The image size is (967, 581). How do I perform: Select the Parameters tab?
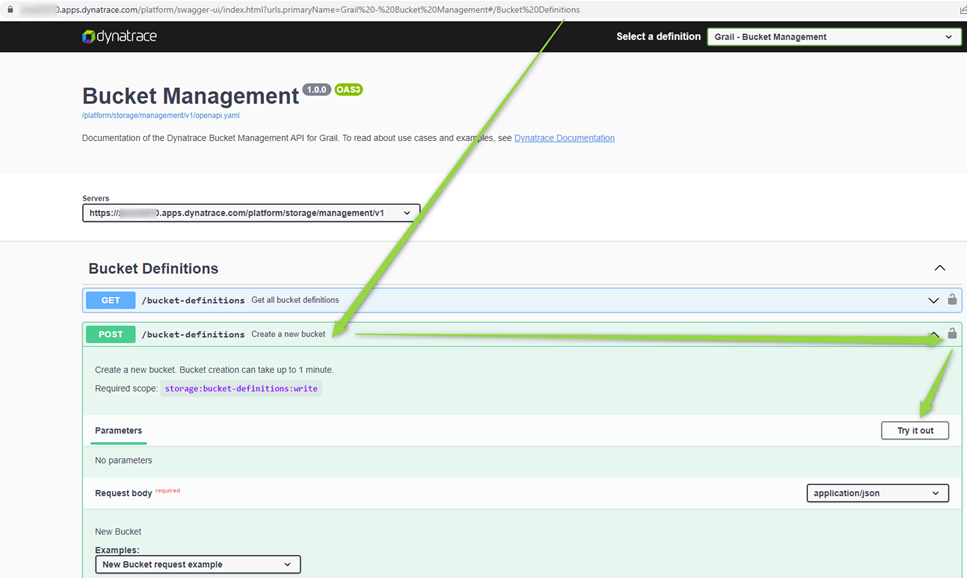coord(118,431)
